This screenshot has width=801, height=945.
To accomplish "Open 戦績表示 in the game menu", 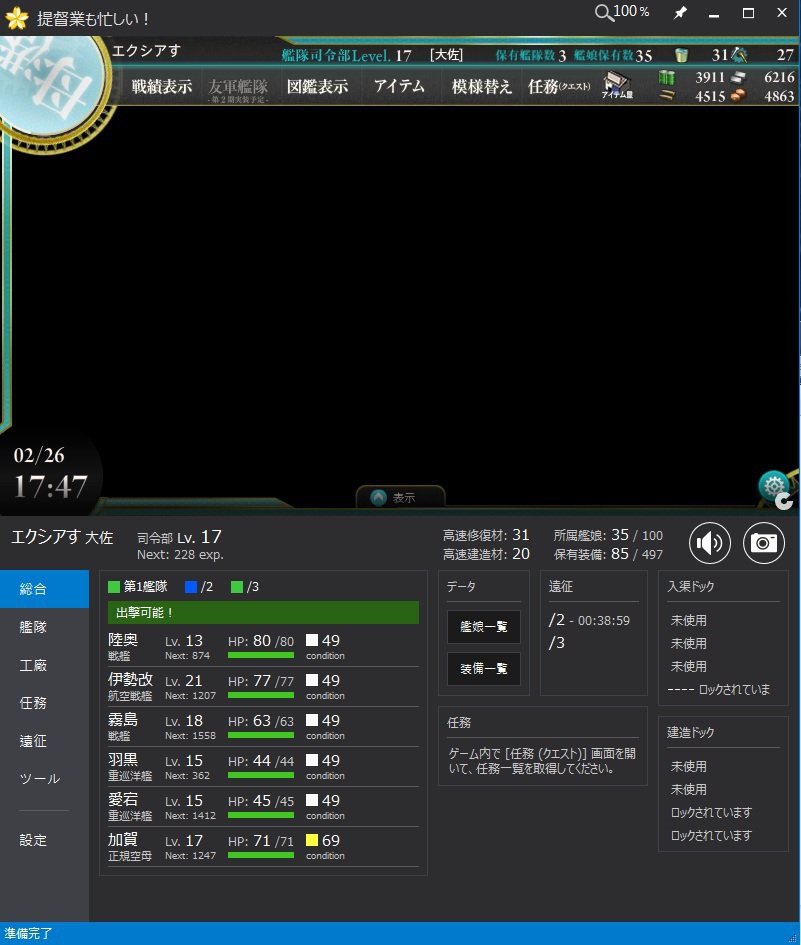I will coord(162,86).
